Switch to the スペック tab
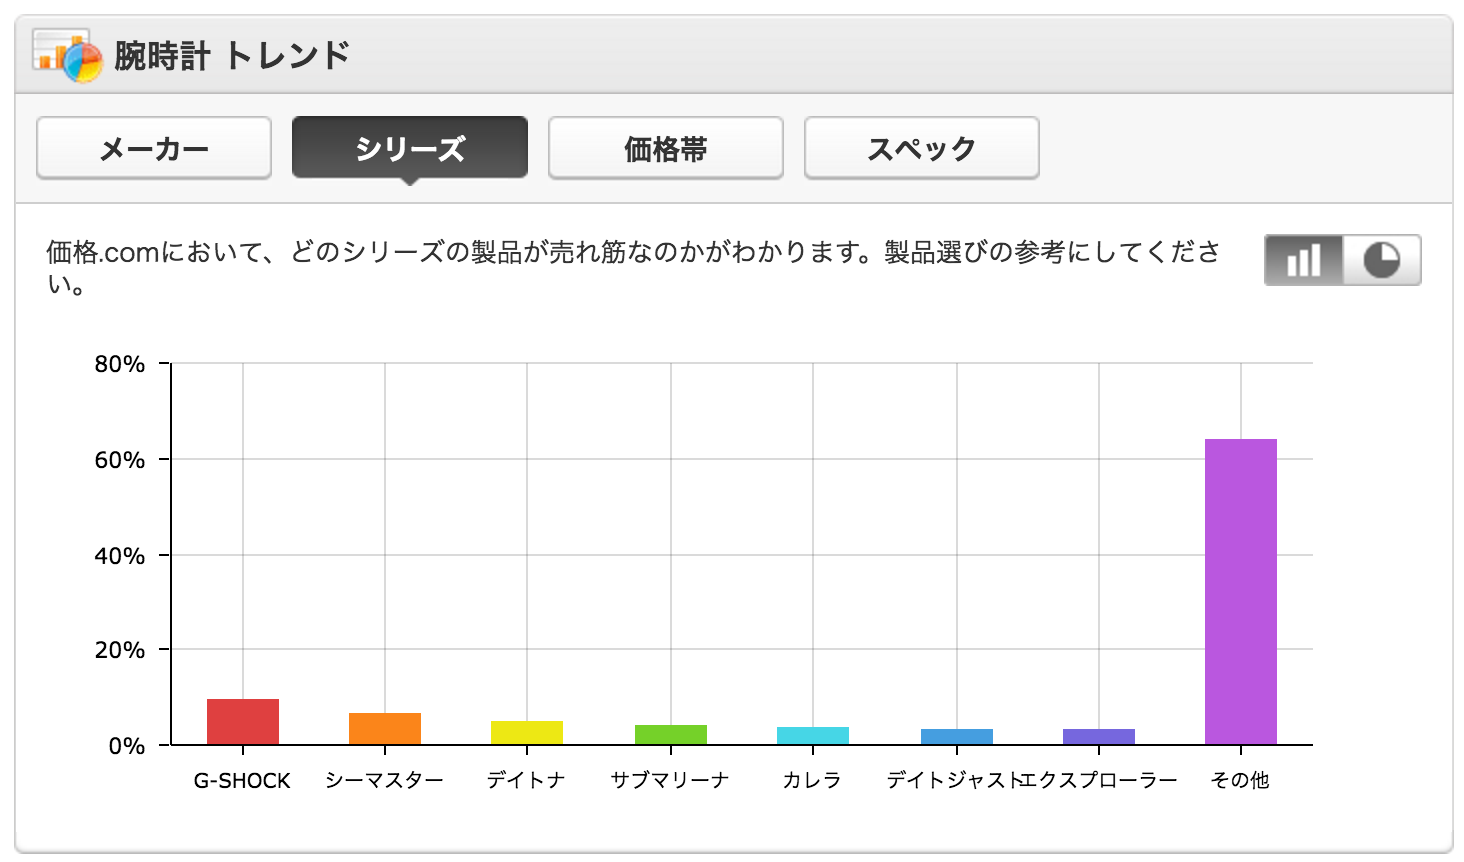Image resolution: width=1464 pixels, height=862 pixels. (922, 148)
